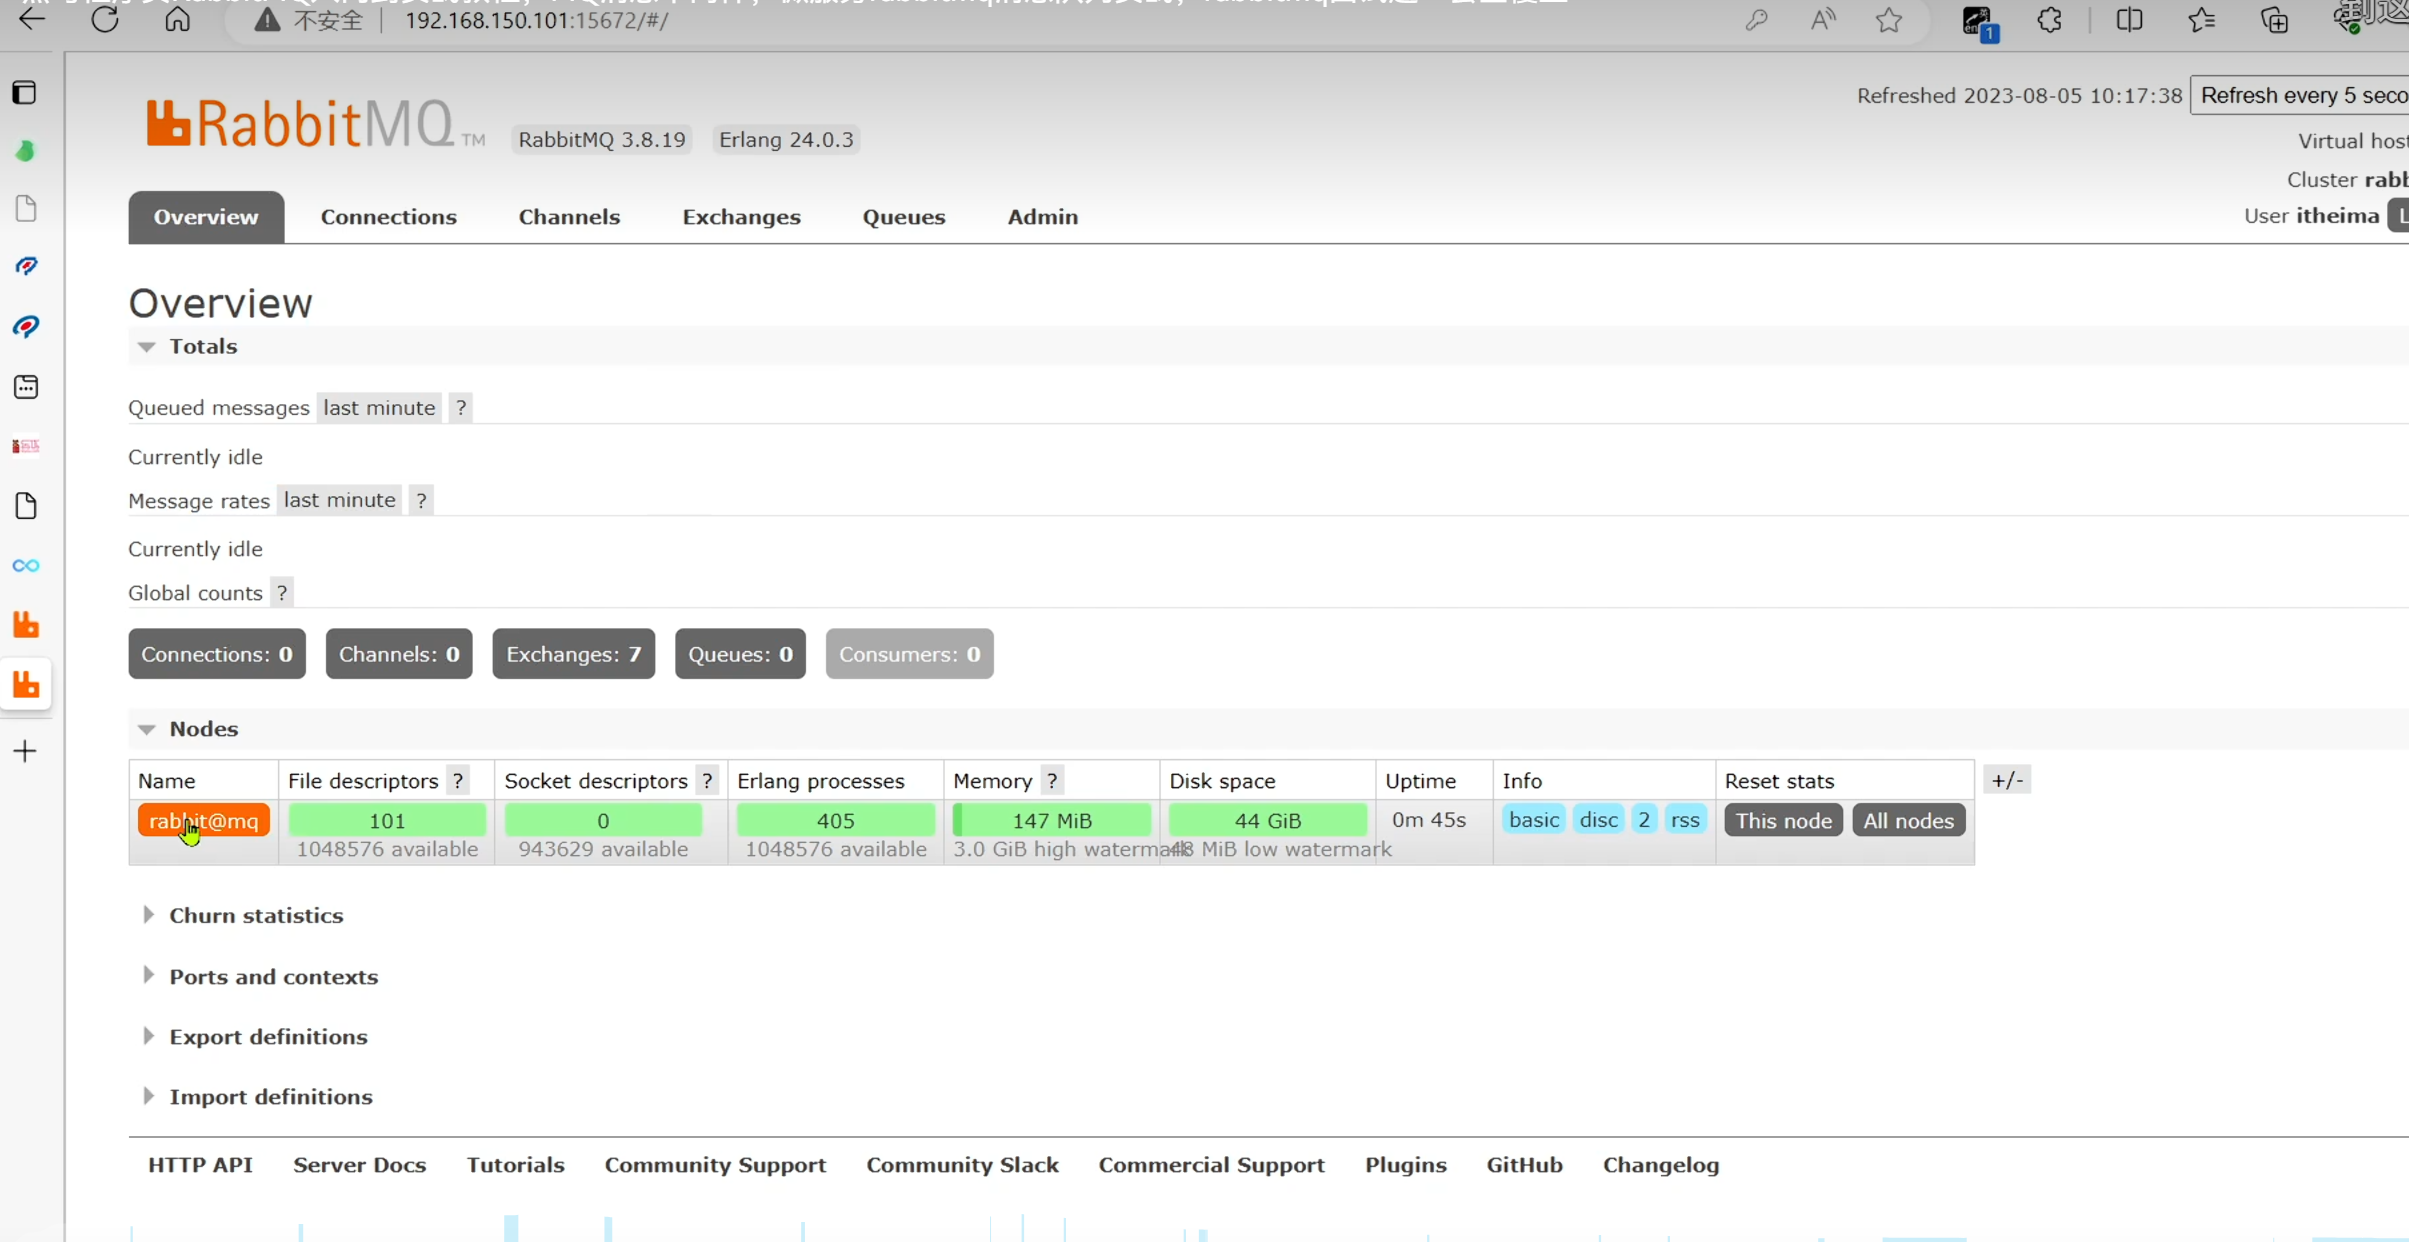Click the browser refresh icon
Image resolution: width=2409 pixels, height=1242 pixels.
point(104,20)
